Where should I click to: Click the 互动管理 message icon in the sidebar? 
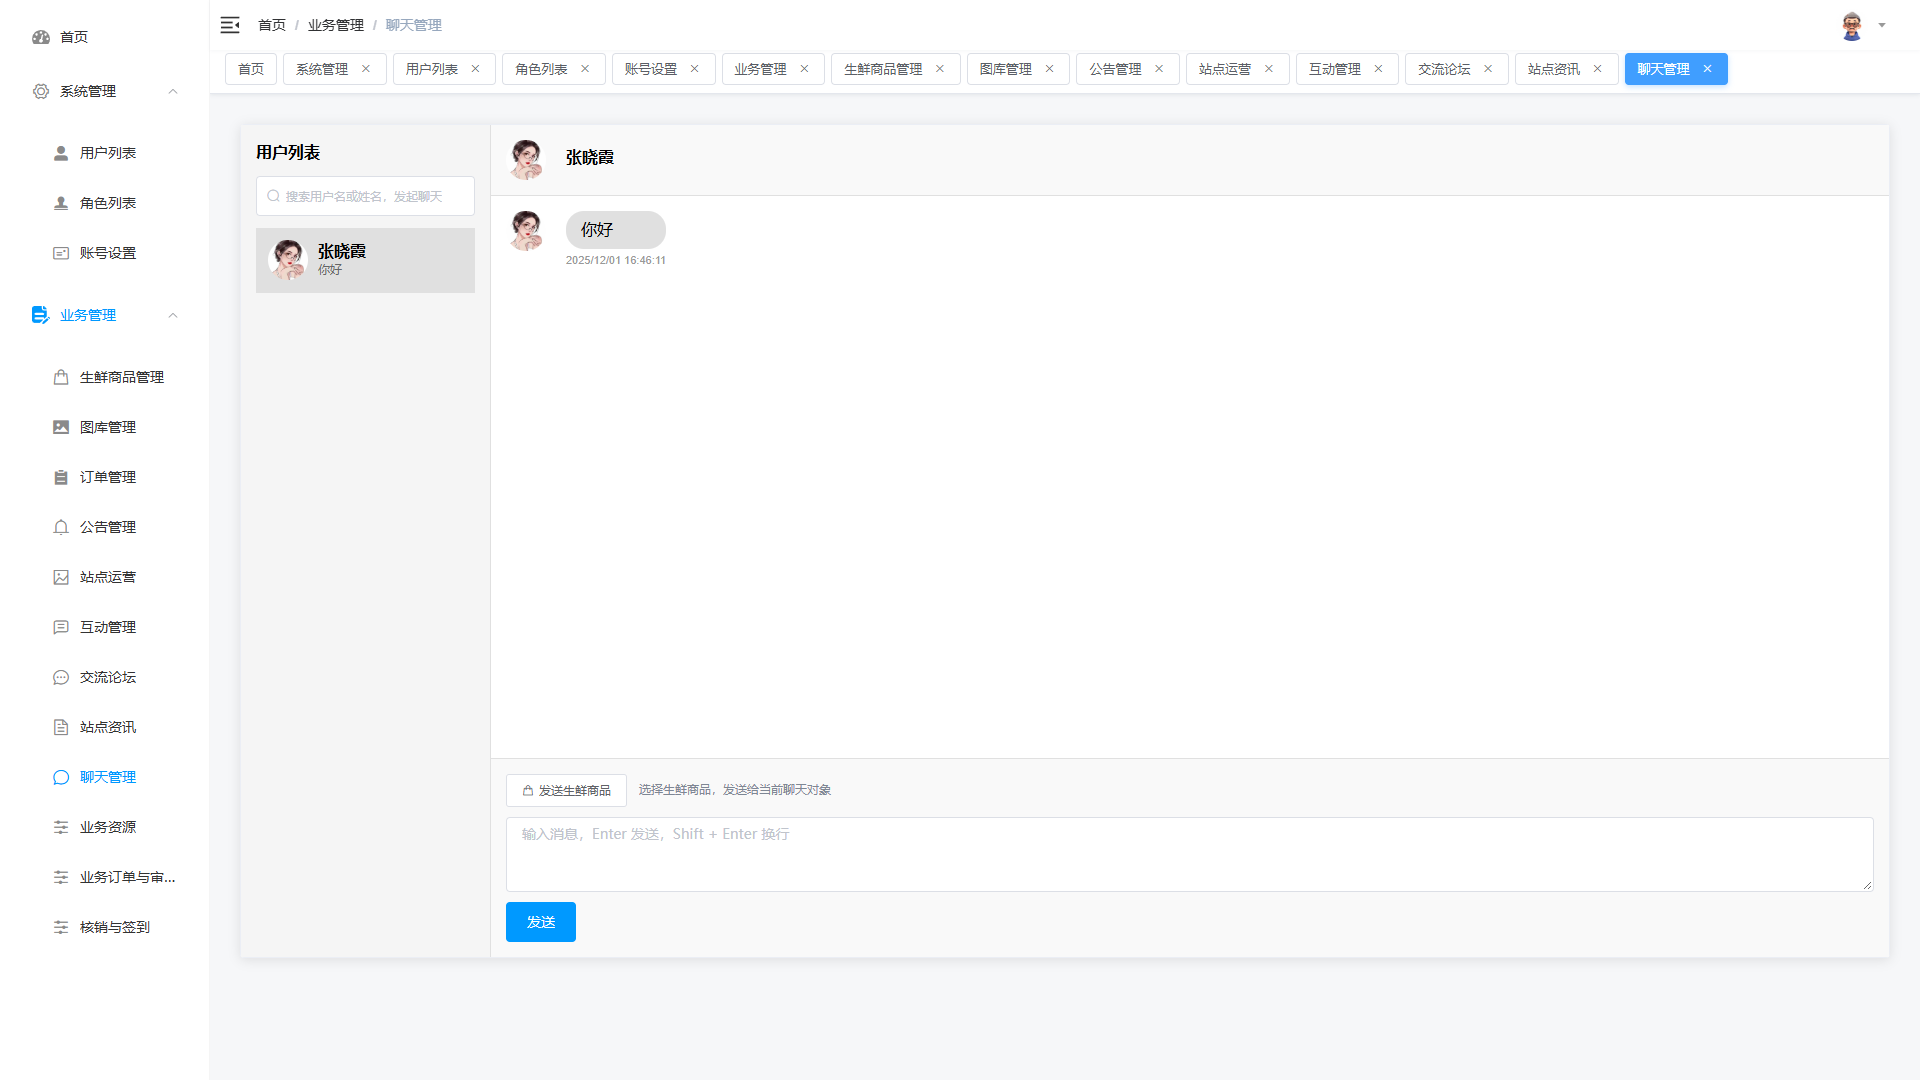[x=61, y=627]
